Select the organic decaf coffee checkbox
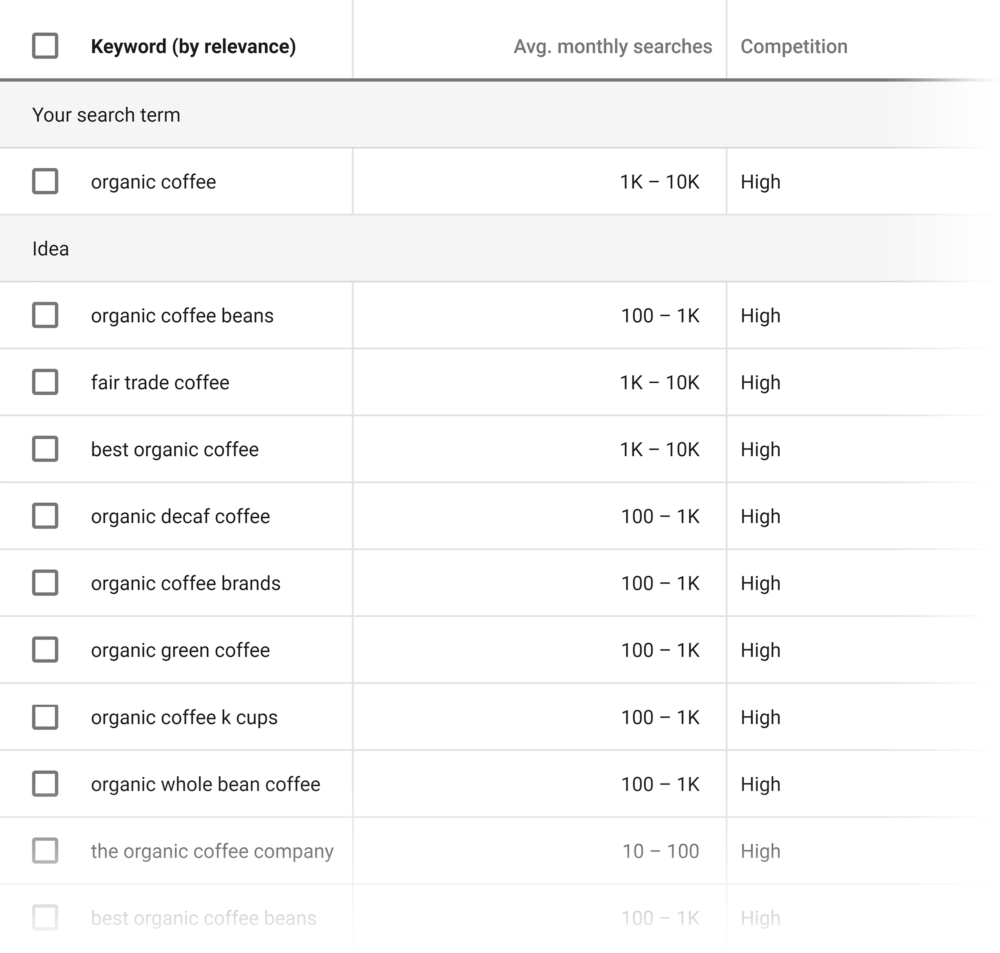This screenshot has height=953, width=1000. [45, 516]
